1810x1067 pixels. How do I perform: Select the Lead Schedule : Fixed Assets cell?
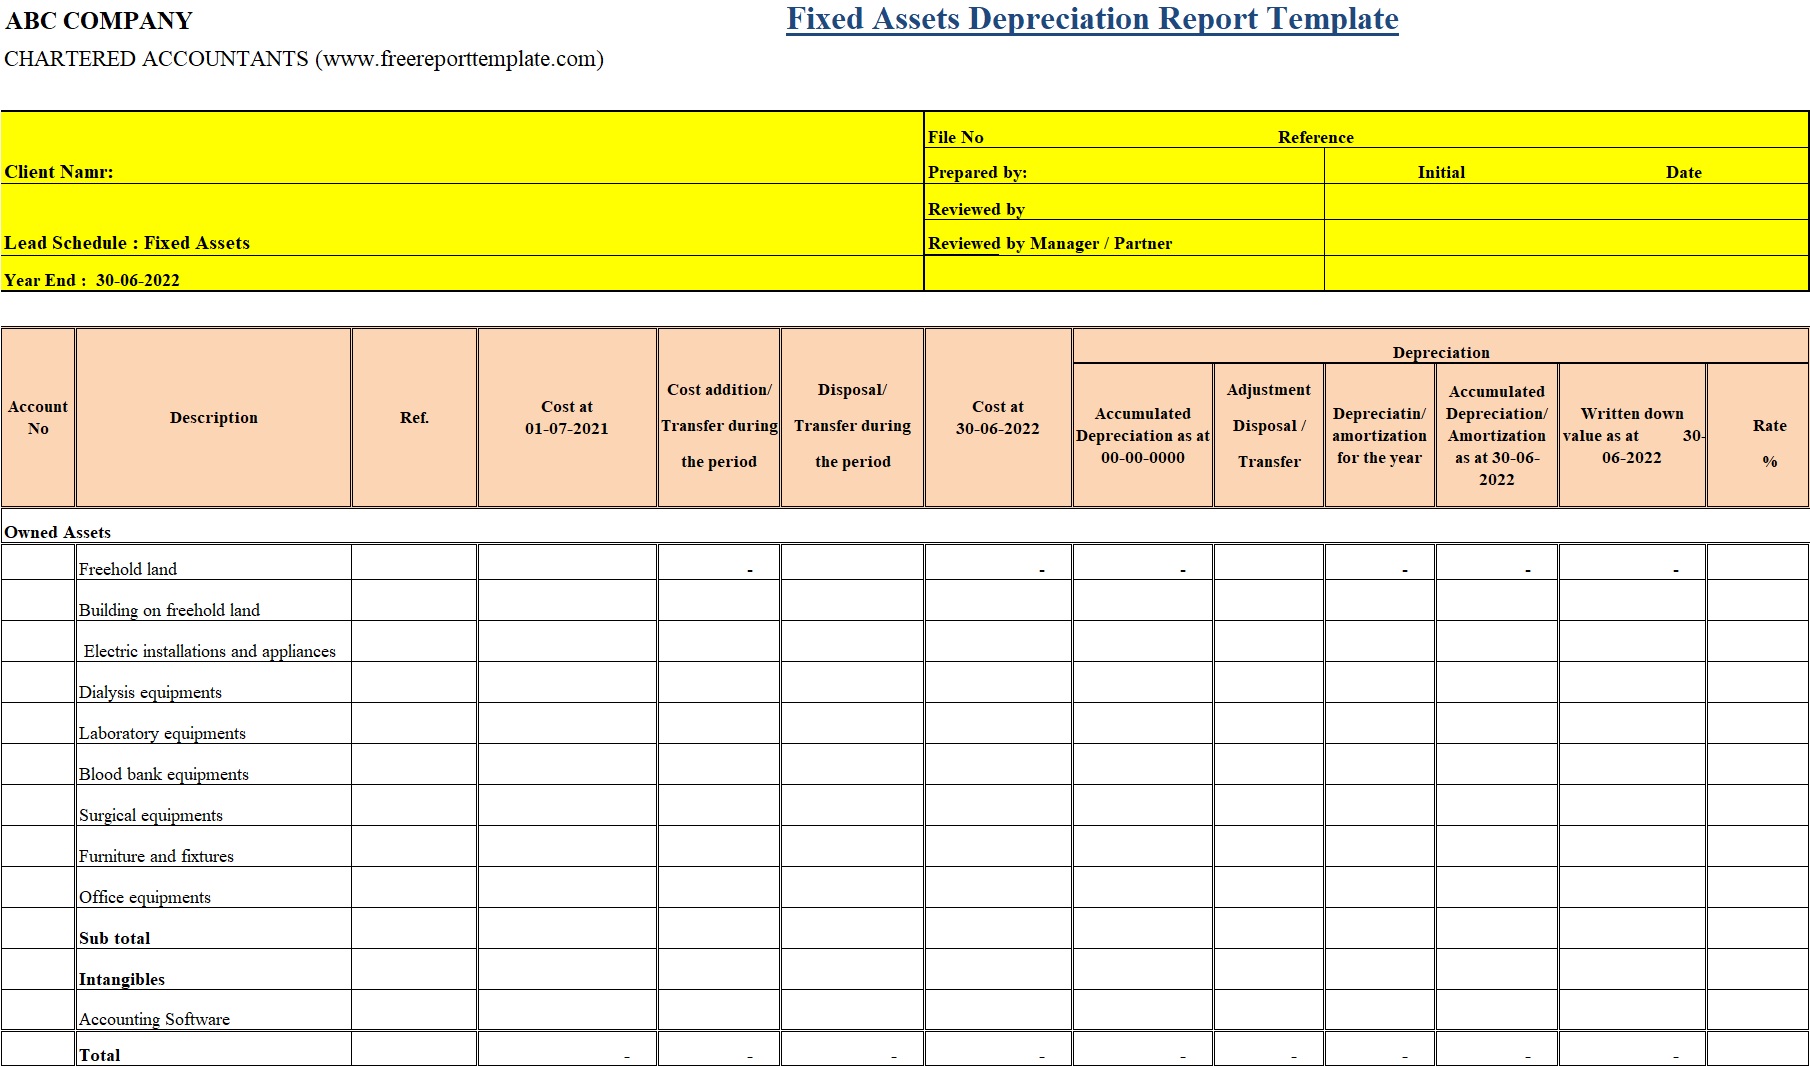[462, 220]
